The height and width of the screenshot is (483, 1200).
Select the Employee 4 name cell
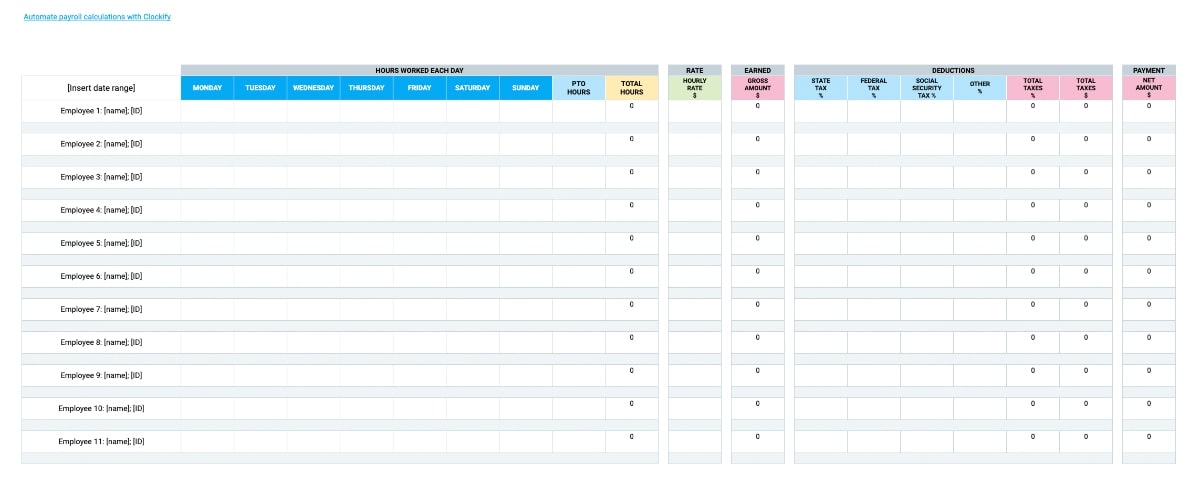click(x=101, y=210)
